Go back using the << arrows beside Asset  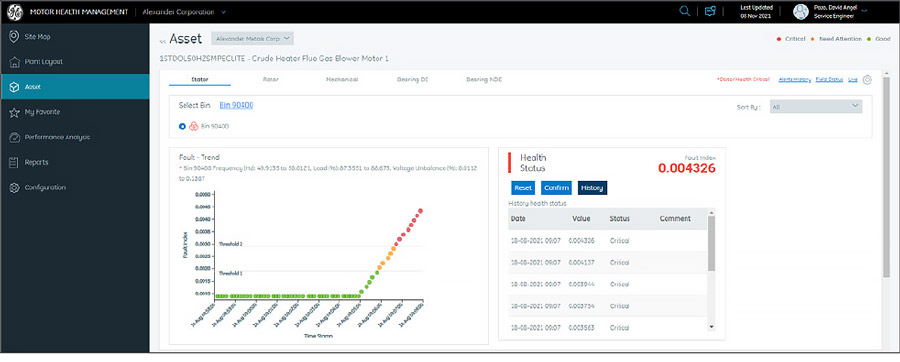pyautogui.click(x=162, y=41)
